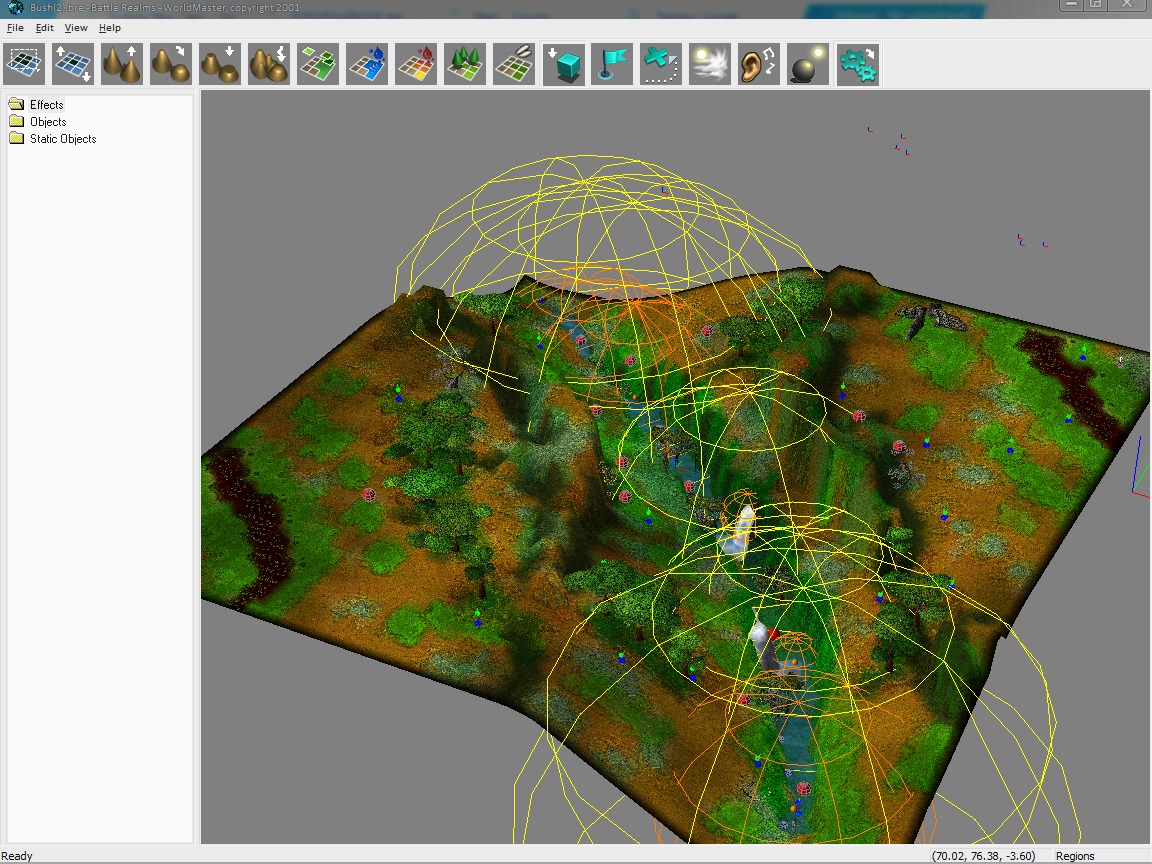Screen dimensions: 1152x864
Task: Select the terrain grid selection tool
Action: [x=24, y=64]
